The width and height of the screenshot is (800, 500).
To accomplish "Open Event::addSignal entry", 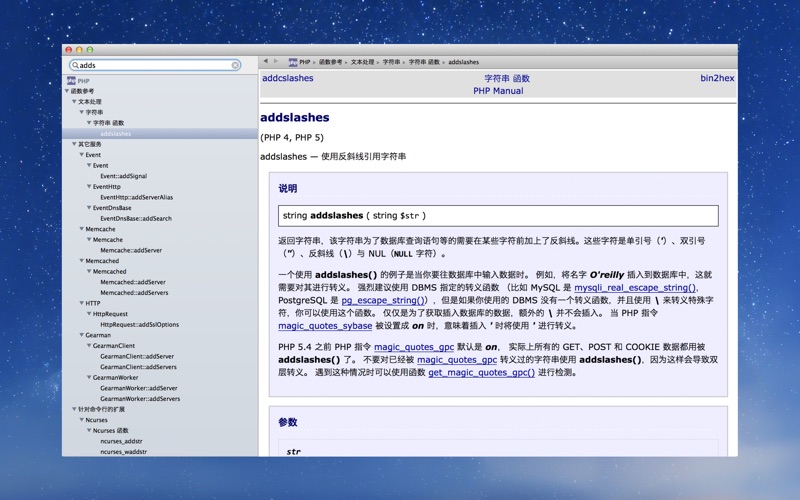I will click(x=123, y=176).
